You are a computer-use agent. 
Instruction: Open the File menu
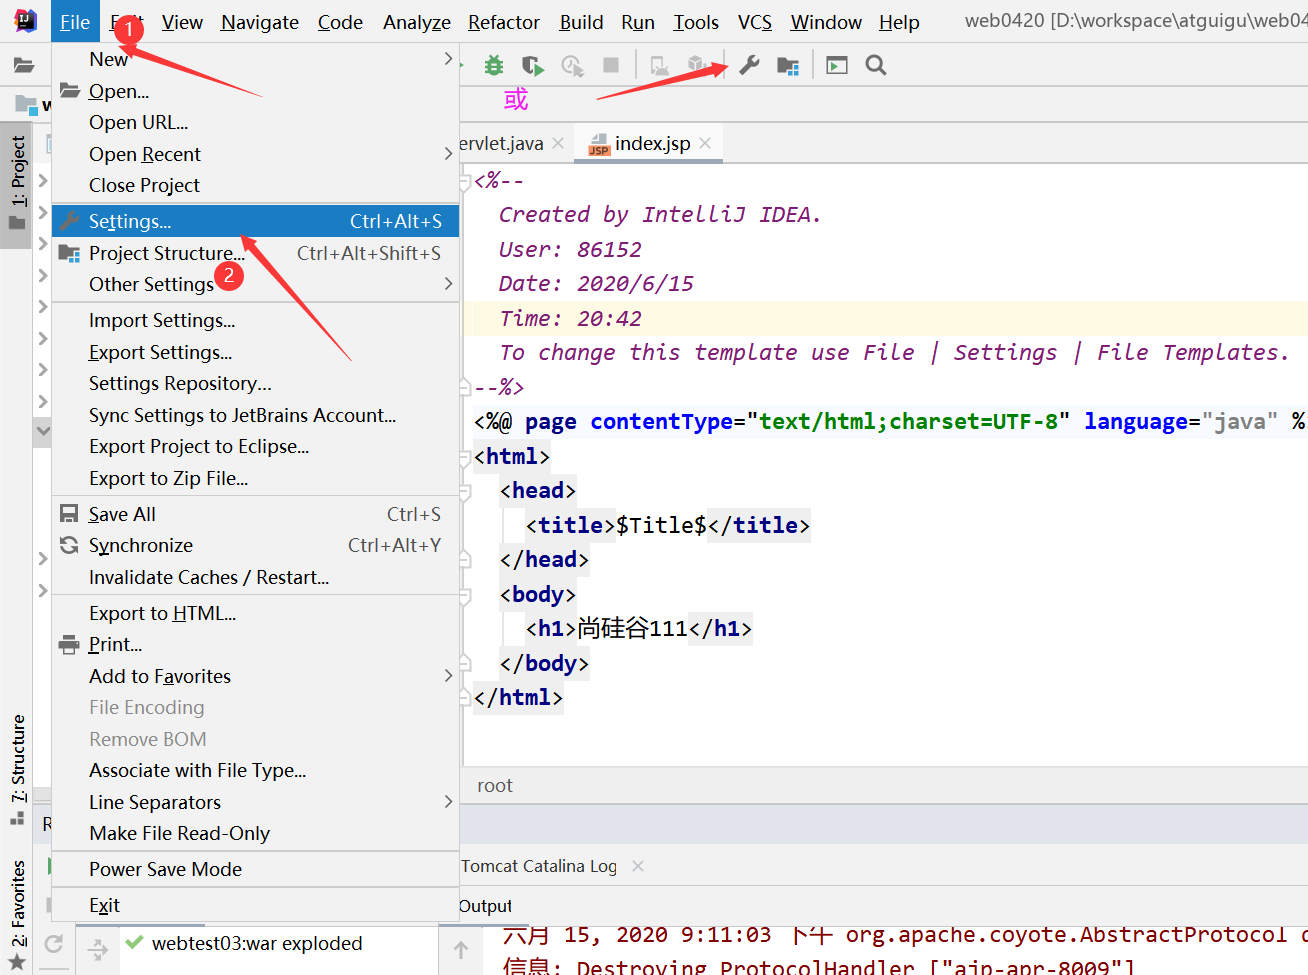click(75, 22)
